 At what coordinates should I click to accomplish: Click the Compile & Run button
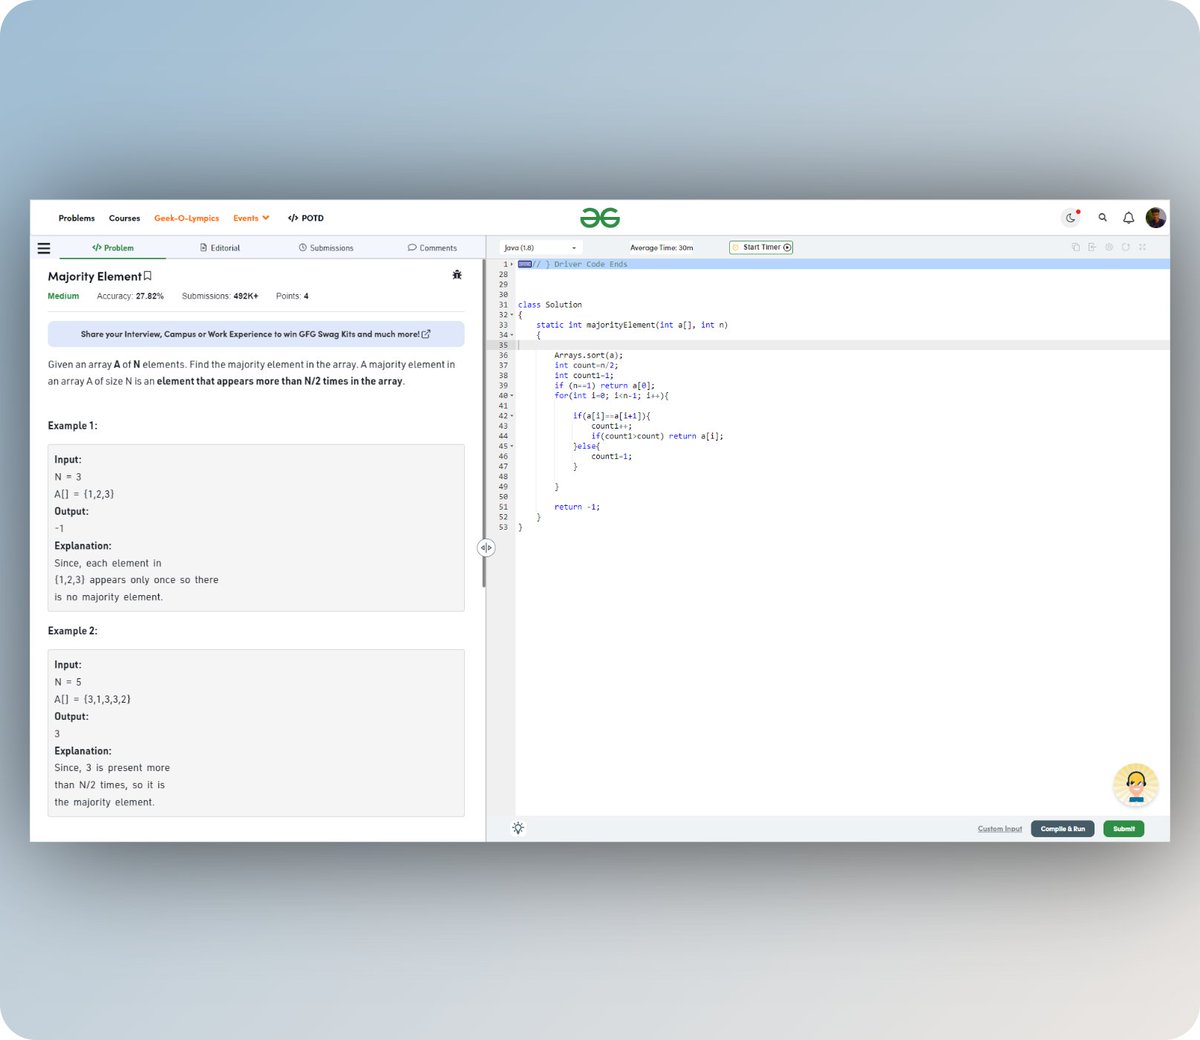tap(1062, 829)
